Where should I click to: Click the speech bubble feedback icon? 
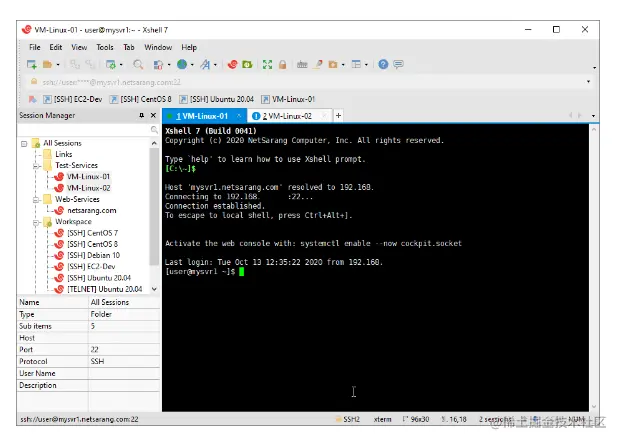[399, 64]
